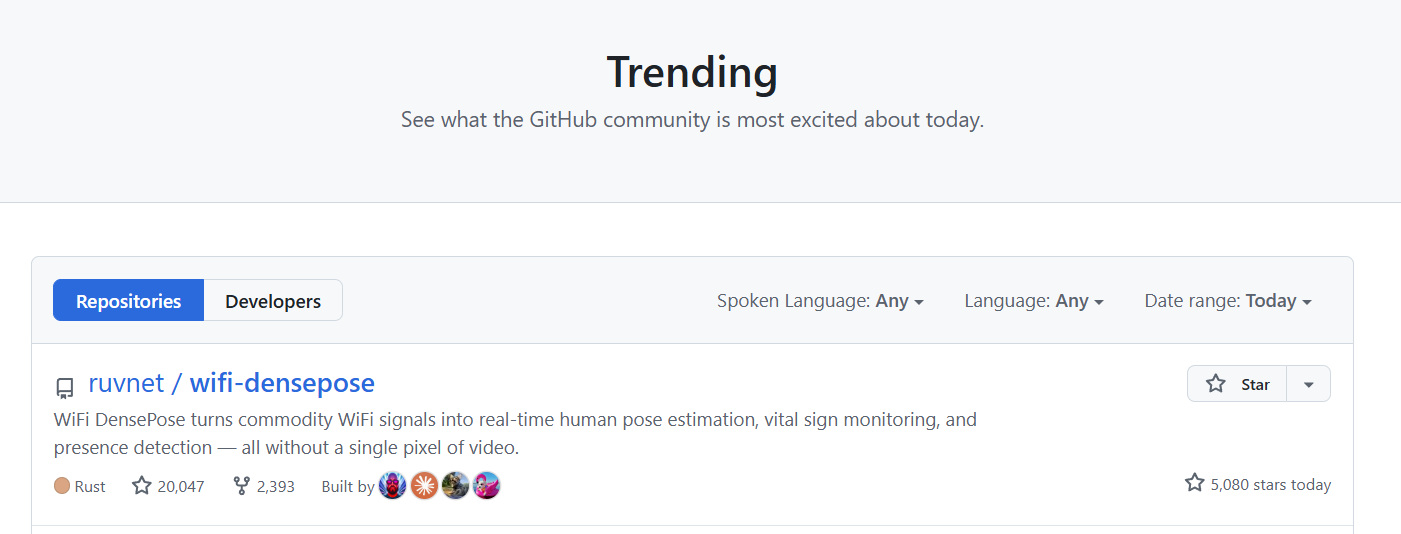
Task: Expand the arrow next to the Star button
Action: [x=1308, y=384]
